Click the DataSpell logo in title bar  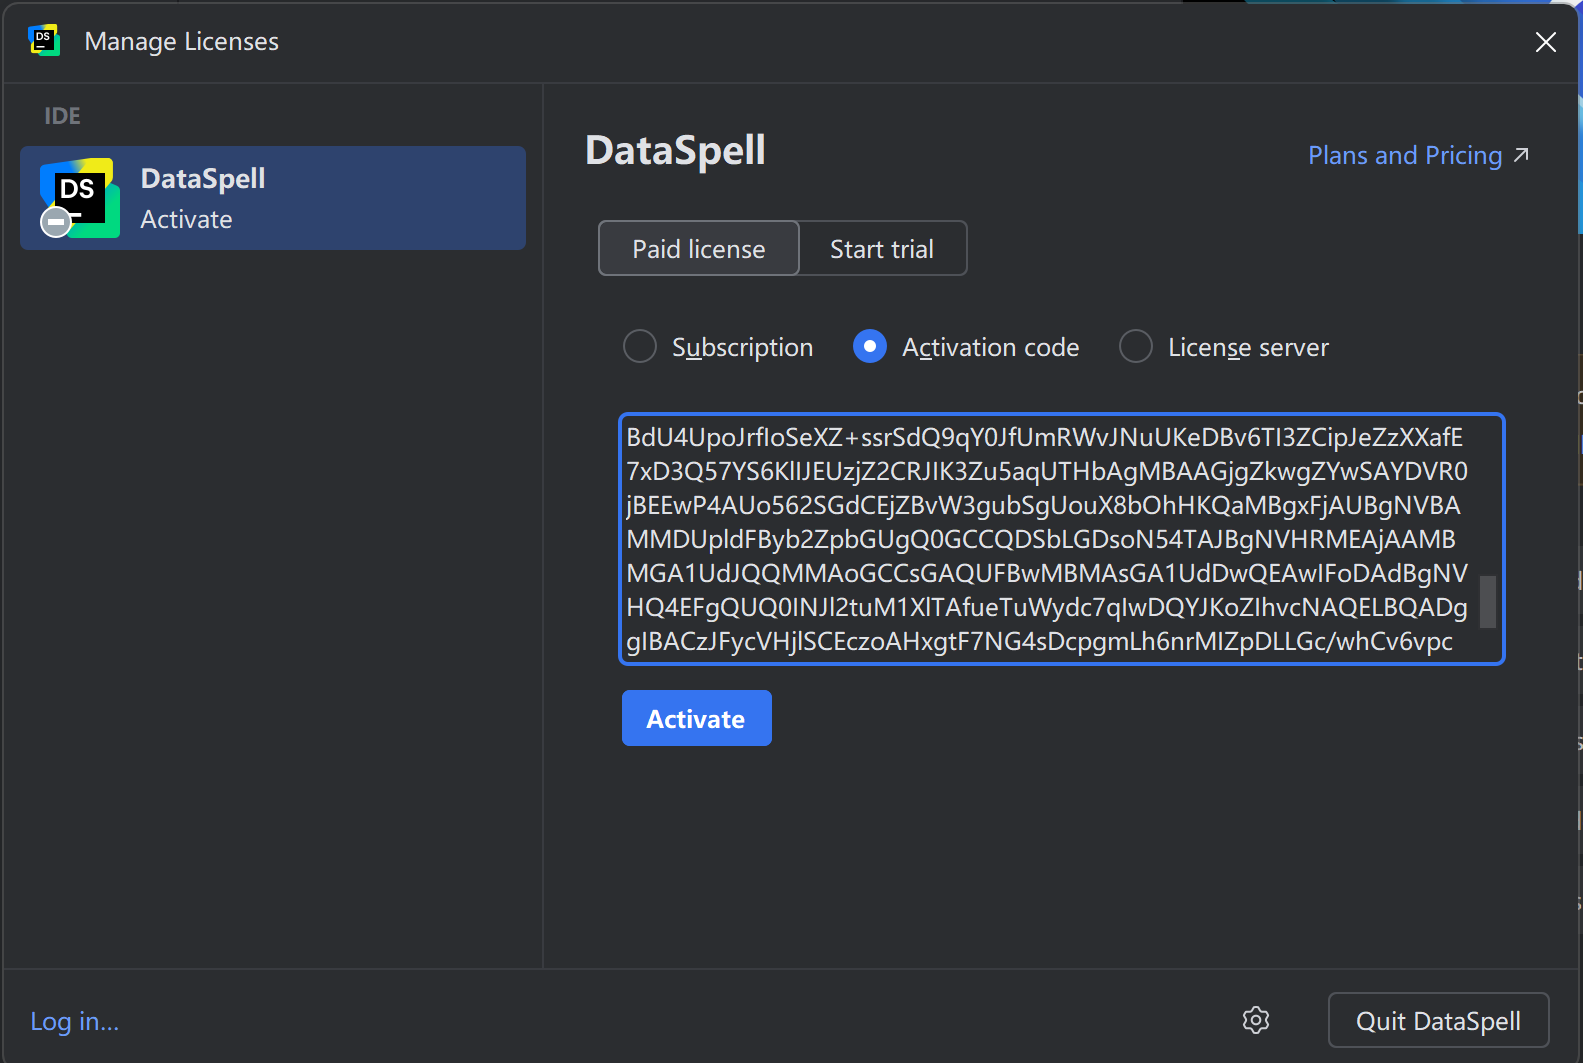click(44, 41)
